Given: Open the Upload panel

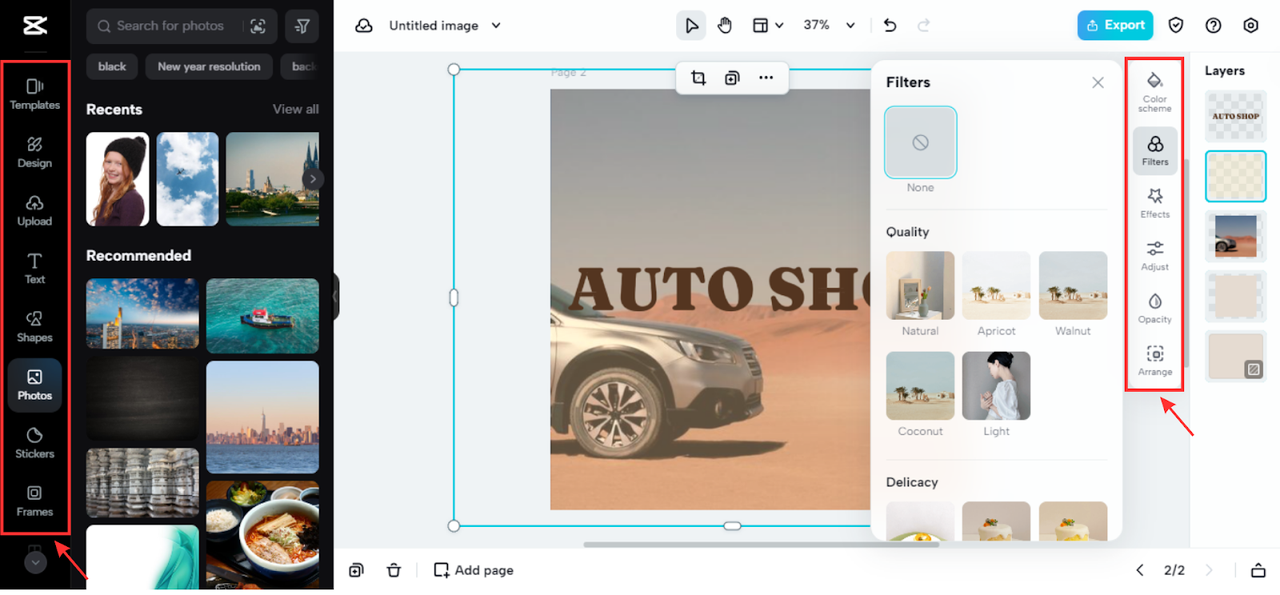Looking at the screenshot, I should click(x=35, y=210).
